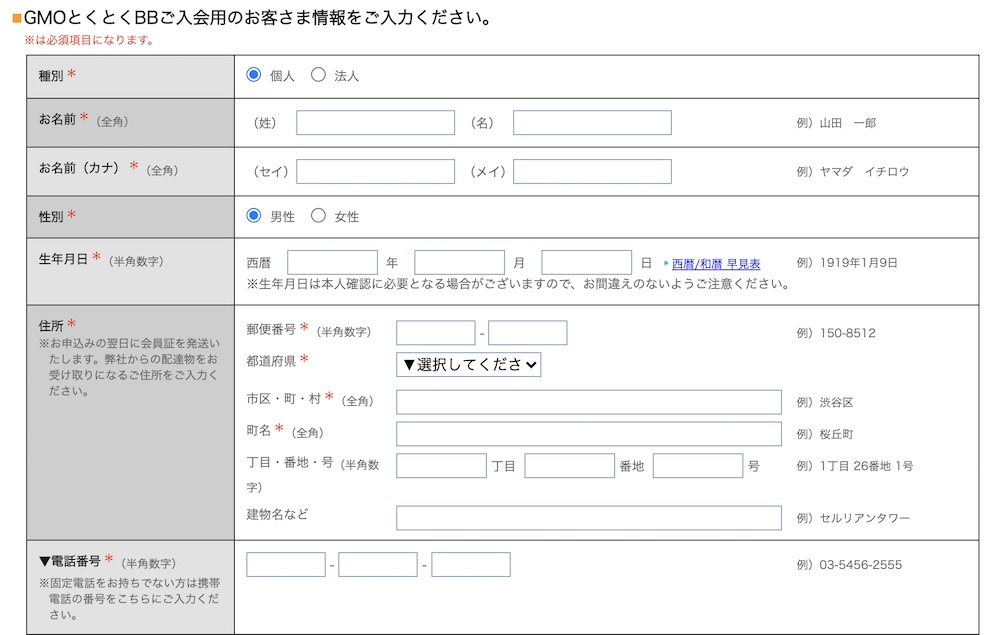The image size is (1000, 635).
Task: Choose 男性 as gender
Action: (x=254, y=215)
